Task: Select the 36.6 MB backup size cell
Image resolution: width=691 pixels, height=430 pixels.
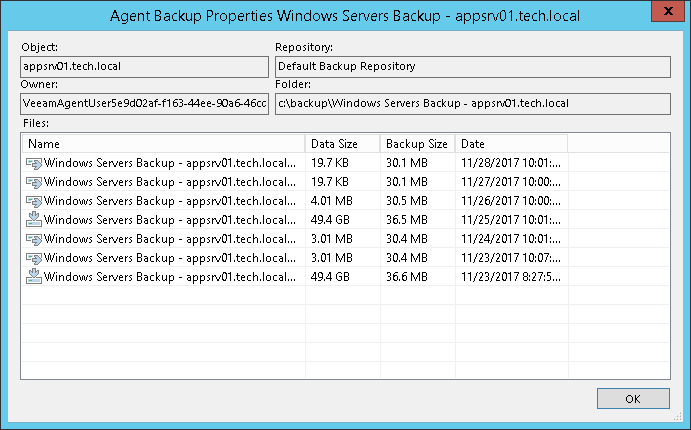Action: tap(407, 276)
